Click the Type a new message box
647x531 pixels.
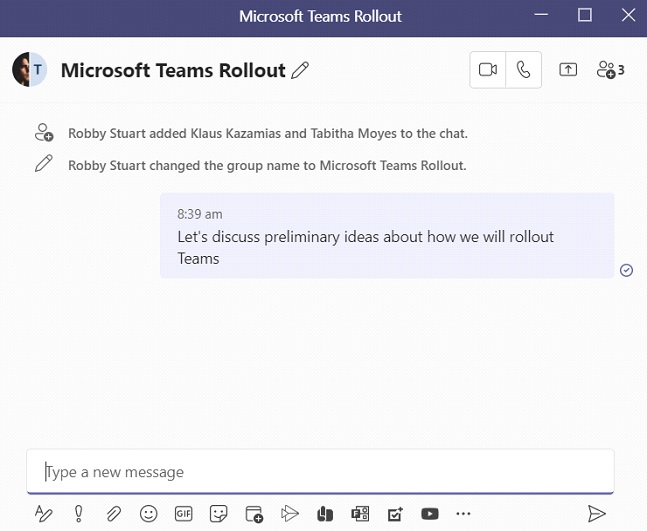coord(320,471)
